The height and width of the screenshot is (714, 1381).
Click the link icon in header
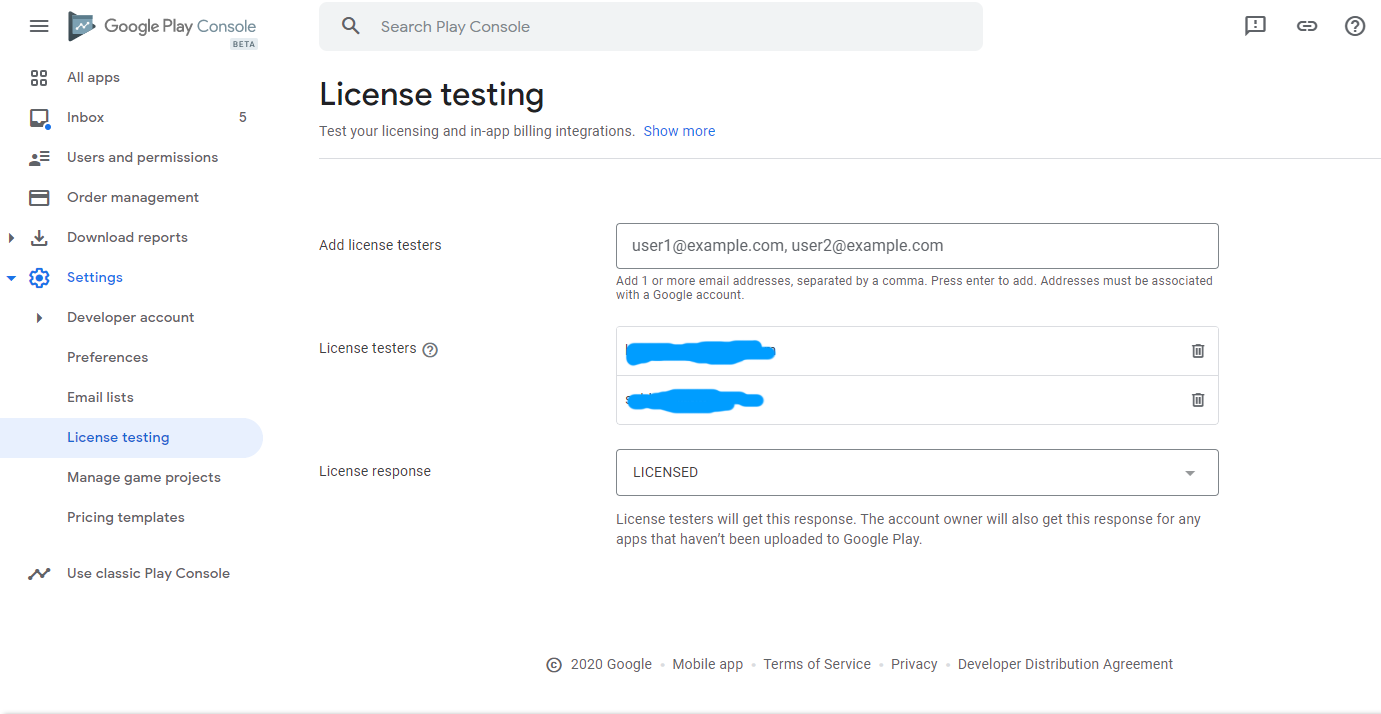1306,26
